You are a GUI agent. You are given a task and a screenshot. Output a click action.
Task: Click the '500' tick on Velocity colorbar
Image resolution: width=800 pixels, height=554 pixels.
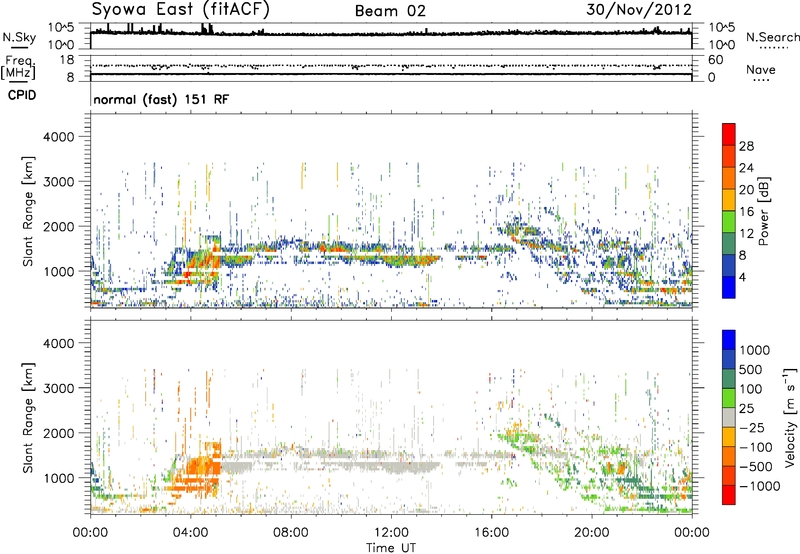tap(751, 370)
